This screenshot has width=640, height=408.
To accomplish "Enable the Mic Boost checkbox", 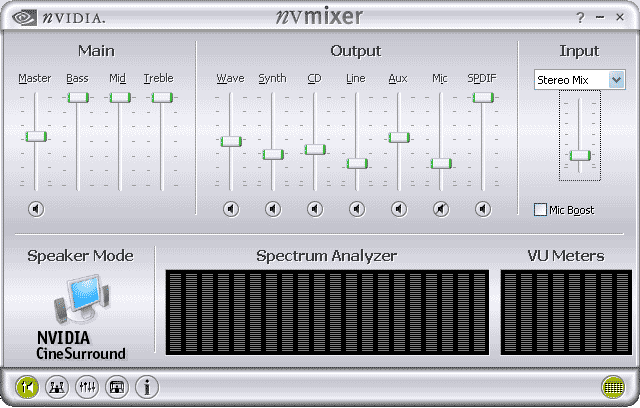I will click(541, 209).
